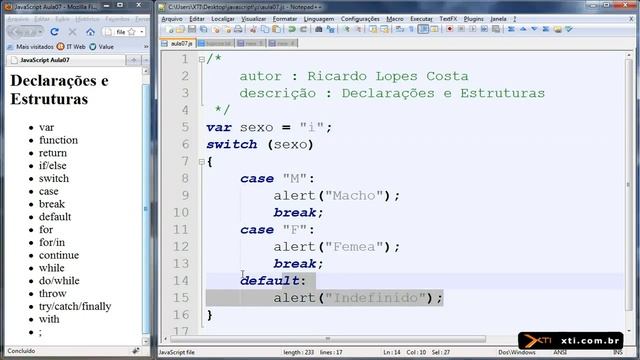Collapse the comment block fold on line 1
Screen dimensions: 640x360
click(x=202, y=60)
